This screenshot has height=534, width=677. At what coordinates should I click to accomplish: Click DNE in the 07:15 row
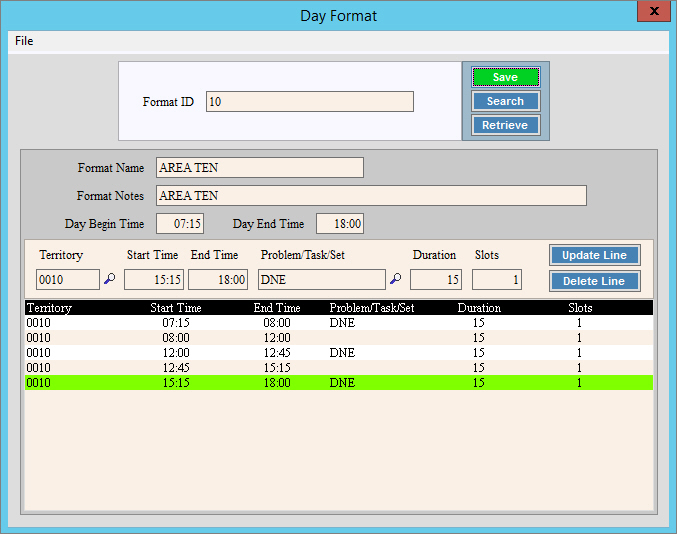[x=342, y=323]
